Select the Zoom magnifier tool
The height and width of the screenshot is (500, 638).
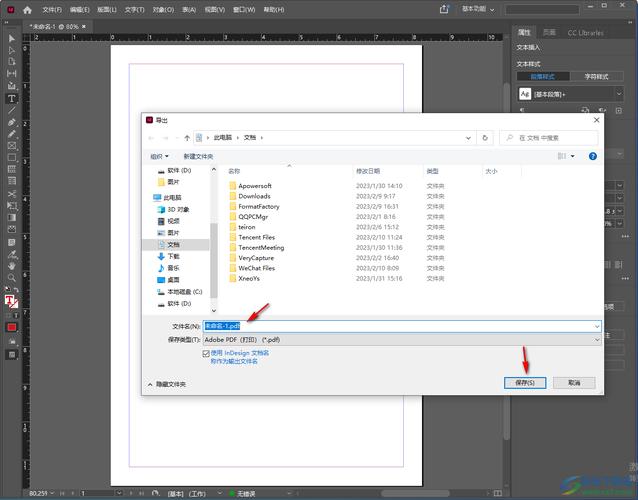coord(12,278)
